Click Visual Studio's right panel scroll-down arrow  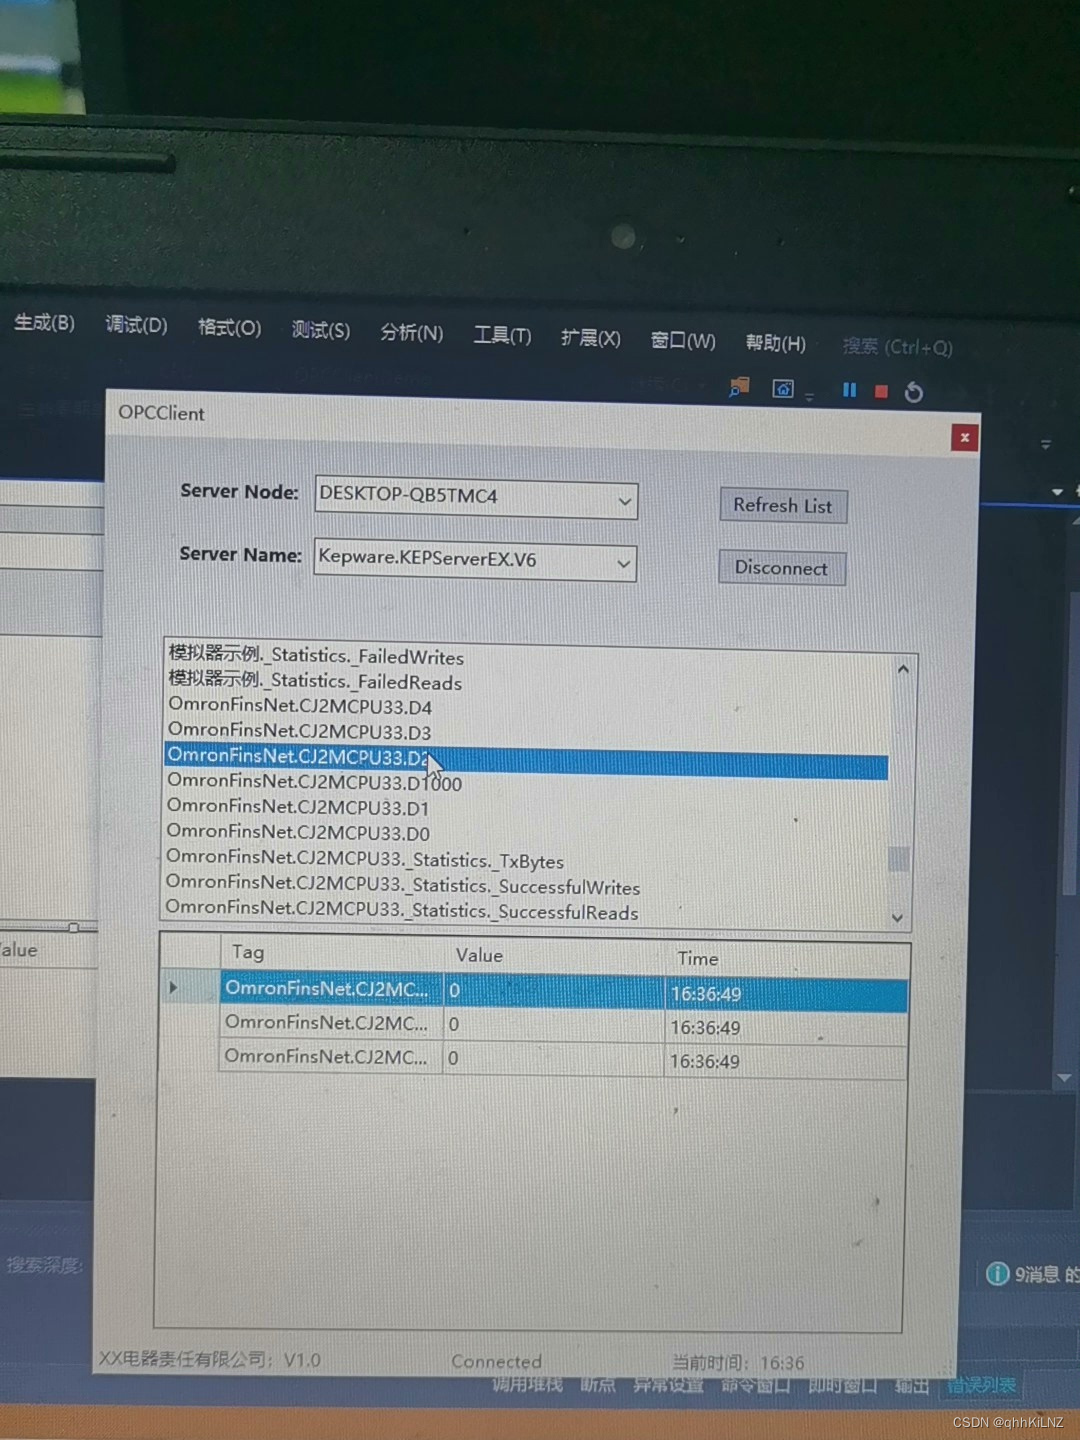1064,1077
